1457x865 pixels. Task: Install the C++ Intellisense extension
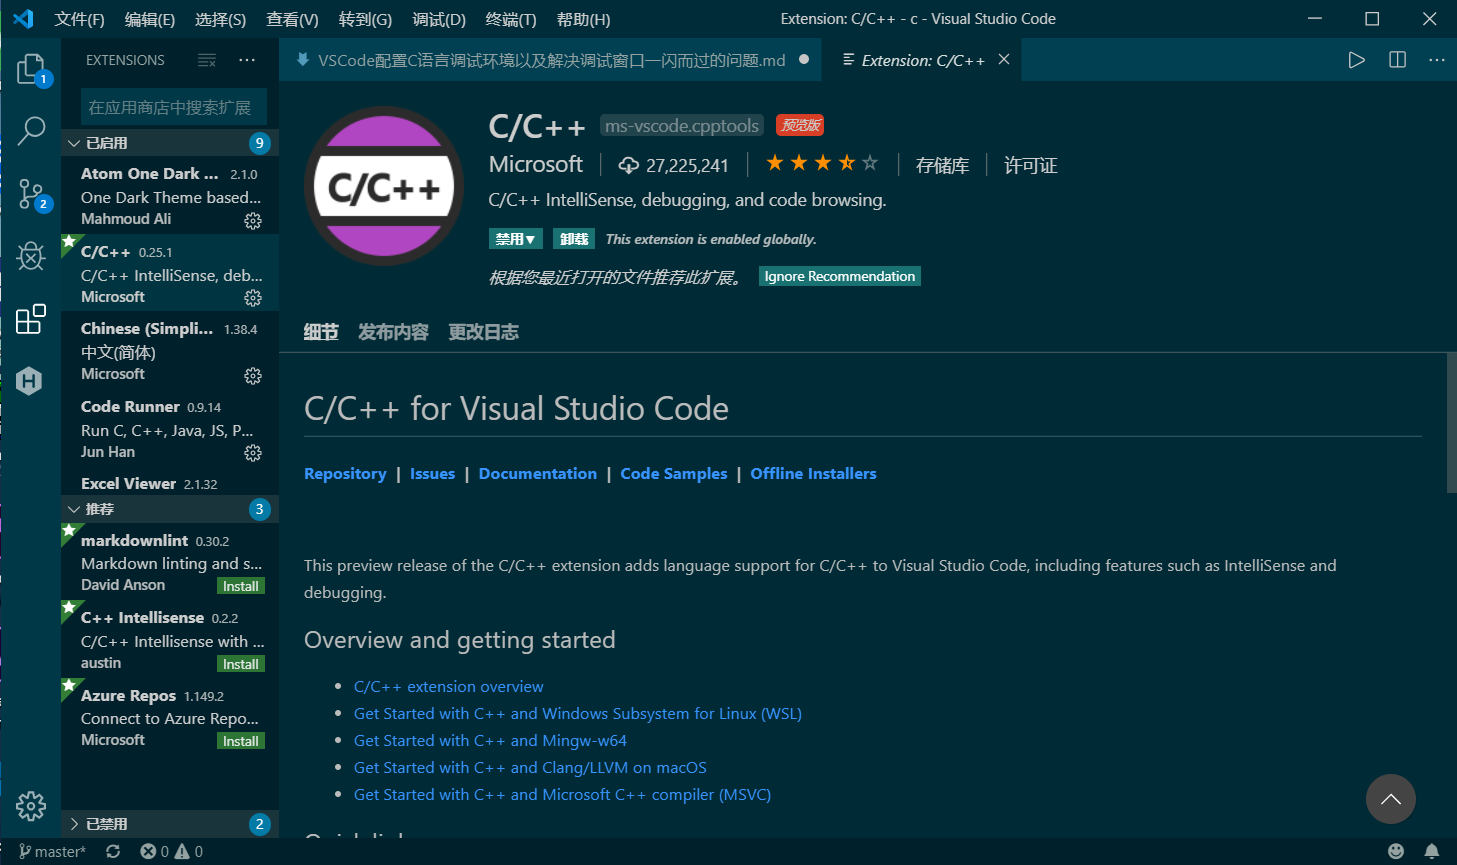click(241, 664)
